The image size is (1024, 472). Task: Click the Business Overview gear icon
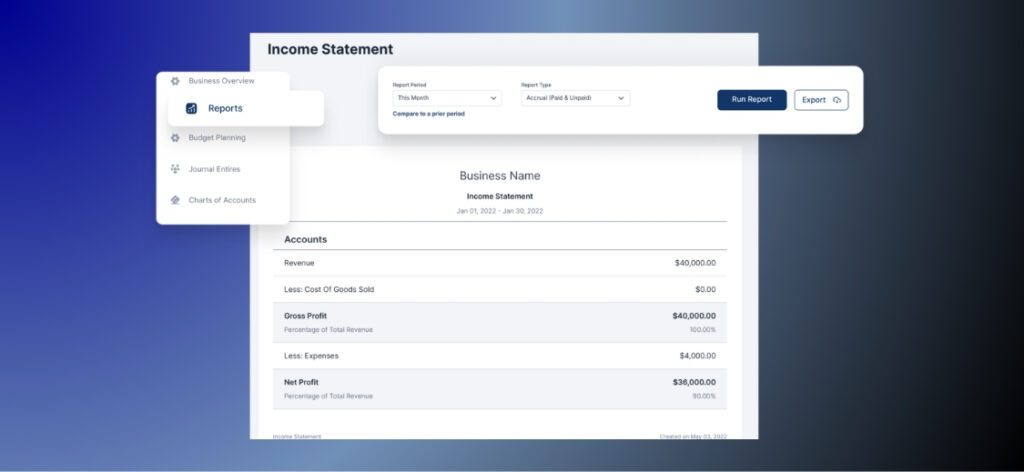coord(175,81)
